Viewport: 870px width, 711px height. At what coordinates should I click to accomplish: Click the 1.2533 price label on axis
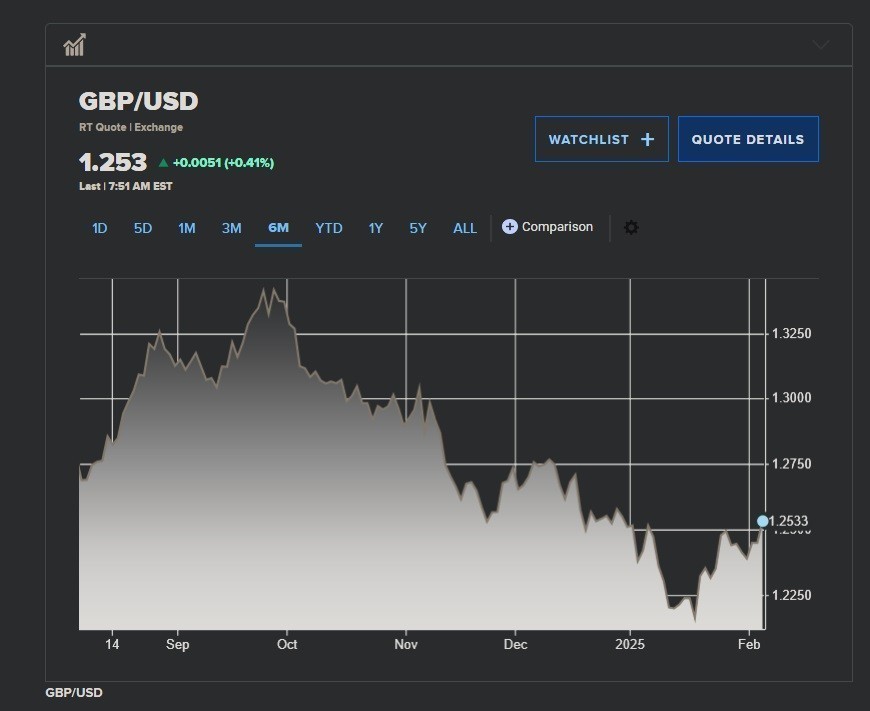789,521
